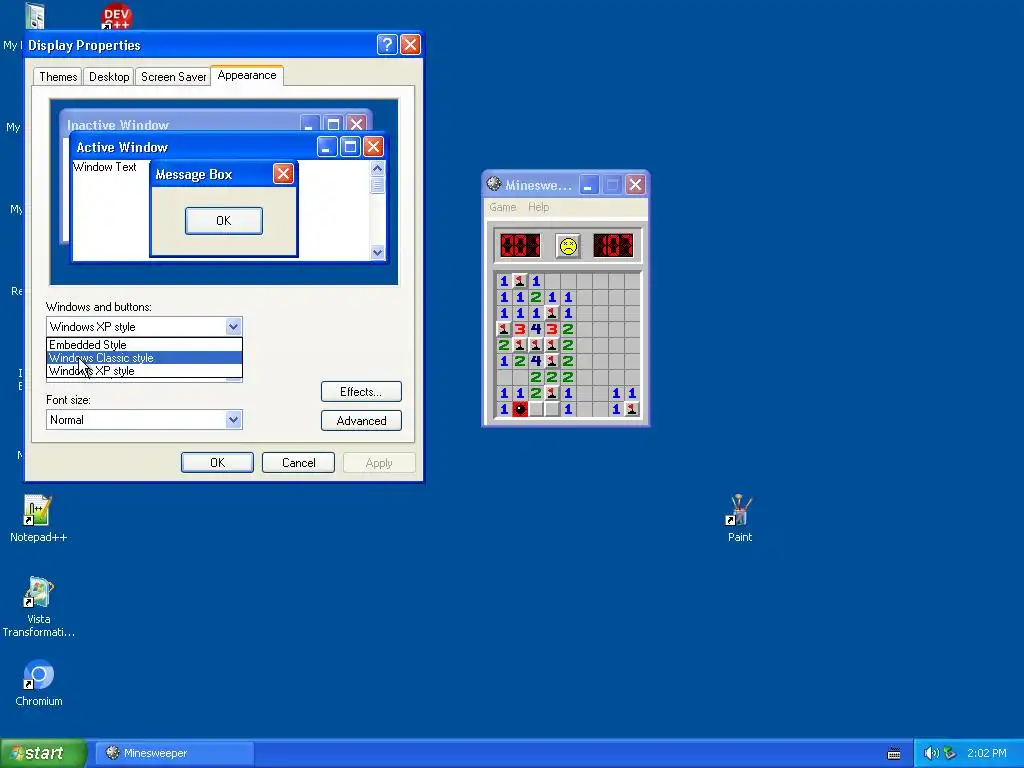Open the Start menu
Viewport: 1024px width, 768px height.
tap(43, 753)
